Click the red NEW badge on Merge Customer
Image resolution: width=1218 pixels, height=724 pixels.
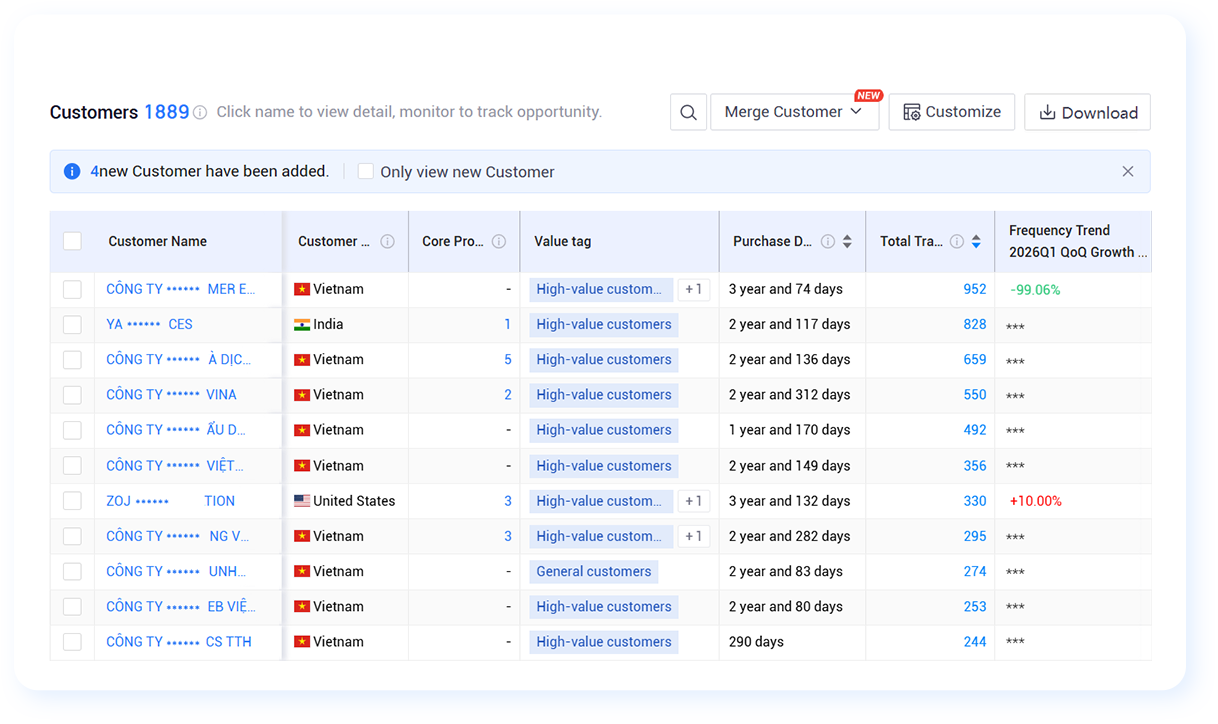(x=868, y=96)
